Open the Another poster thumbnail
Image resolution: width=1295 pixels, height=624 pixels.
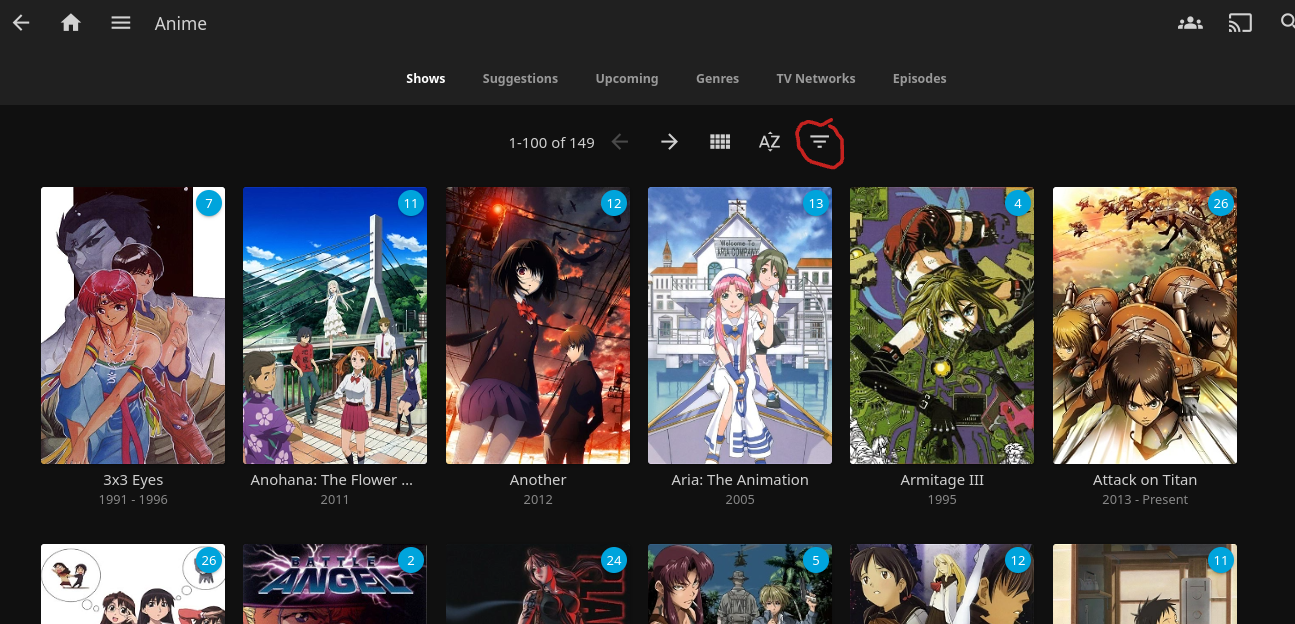538,325
